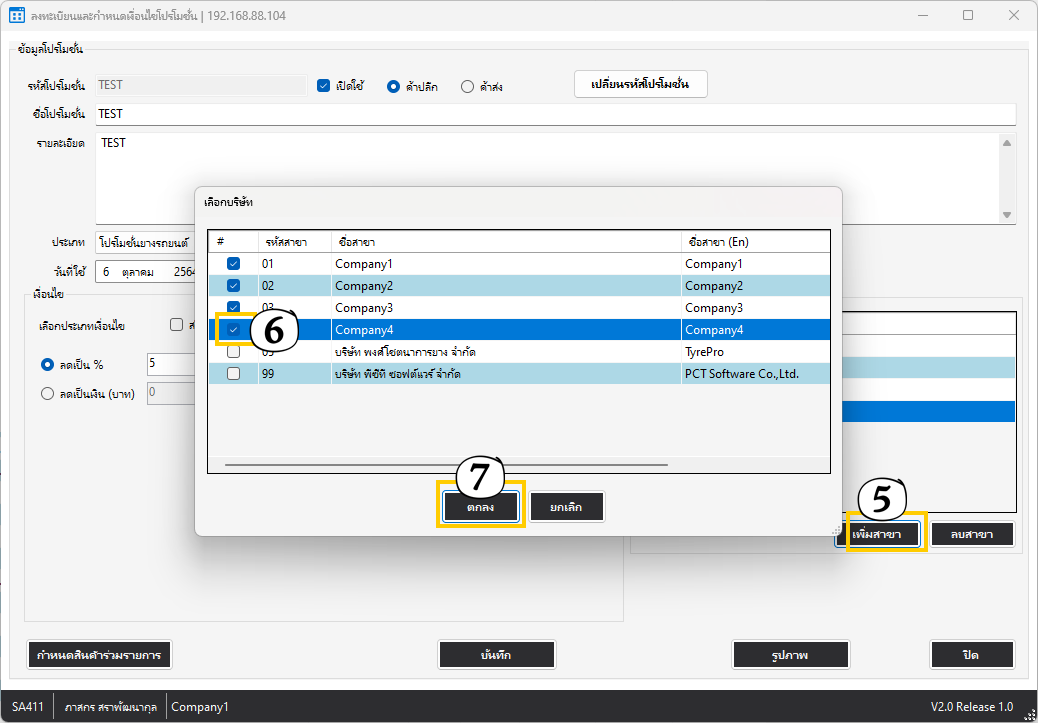Click the scroll up arrow in details box

point(1007,143)
